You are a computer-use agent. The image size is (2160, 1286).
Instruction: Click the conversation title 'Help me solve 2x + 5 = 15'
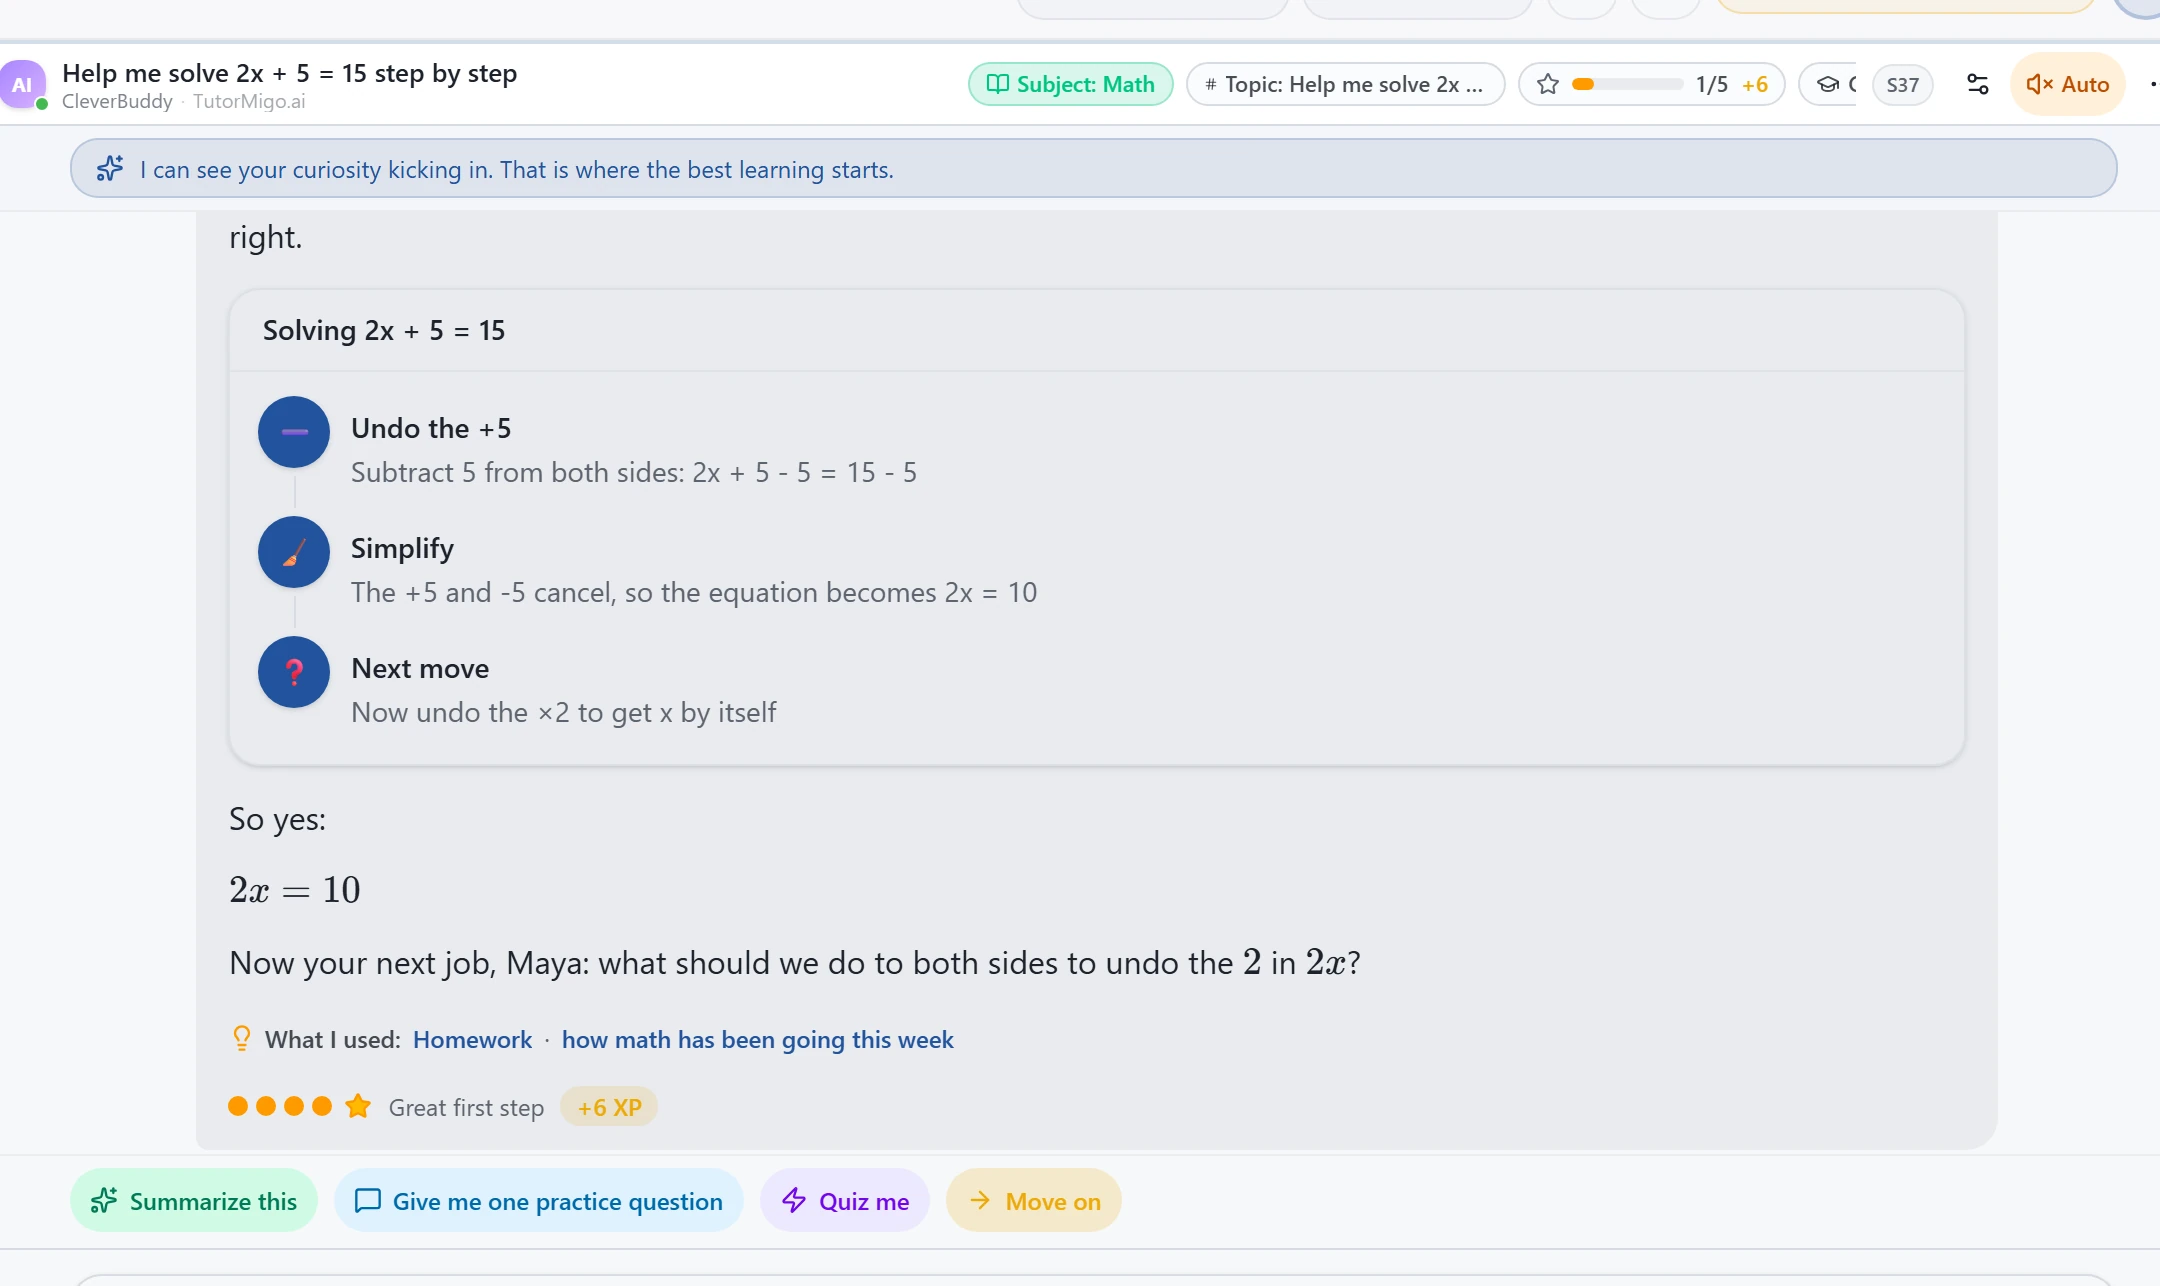tap(289, 73)
